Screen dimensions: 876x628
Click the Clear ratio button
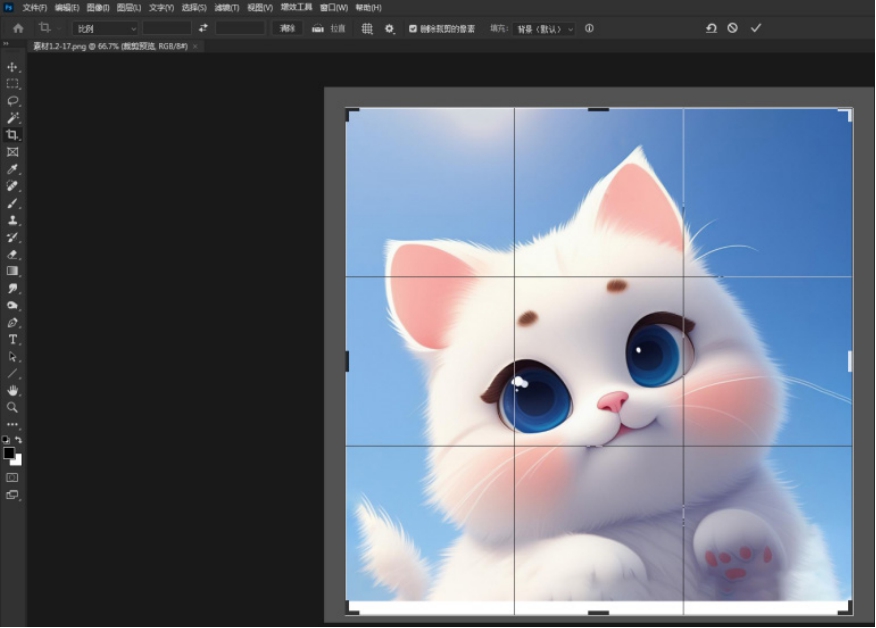[288, 29]
